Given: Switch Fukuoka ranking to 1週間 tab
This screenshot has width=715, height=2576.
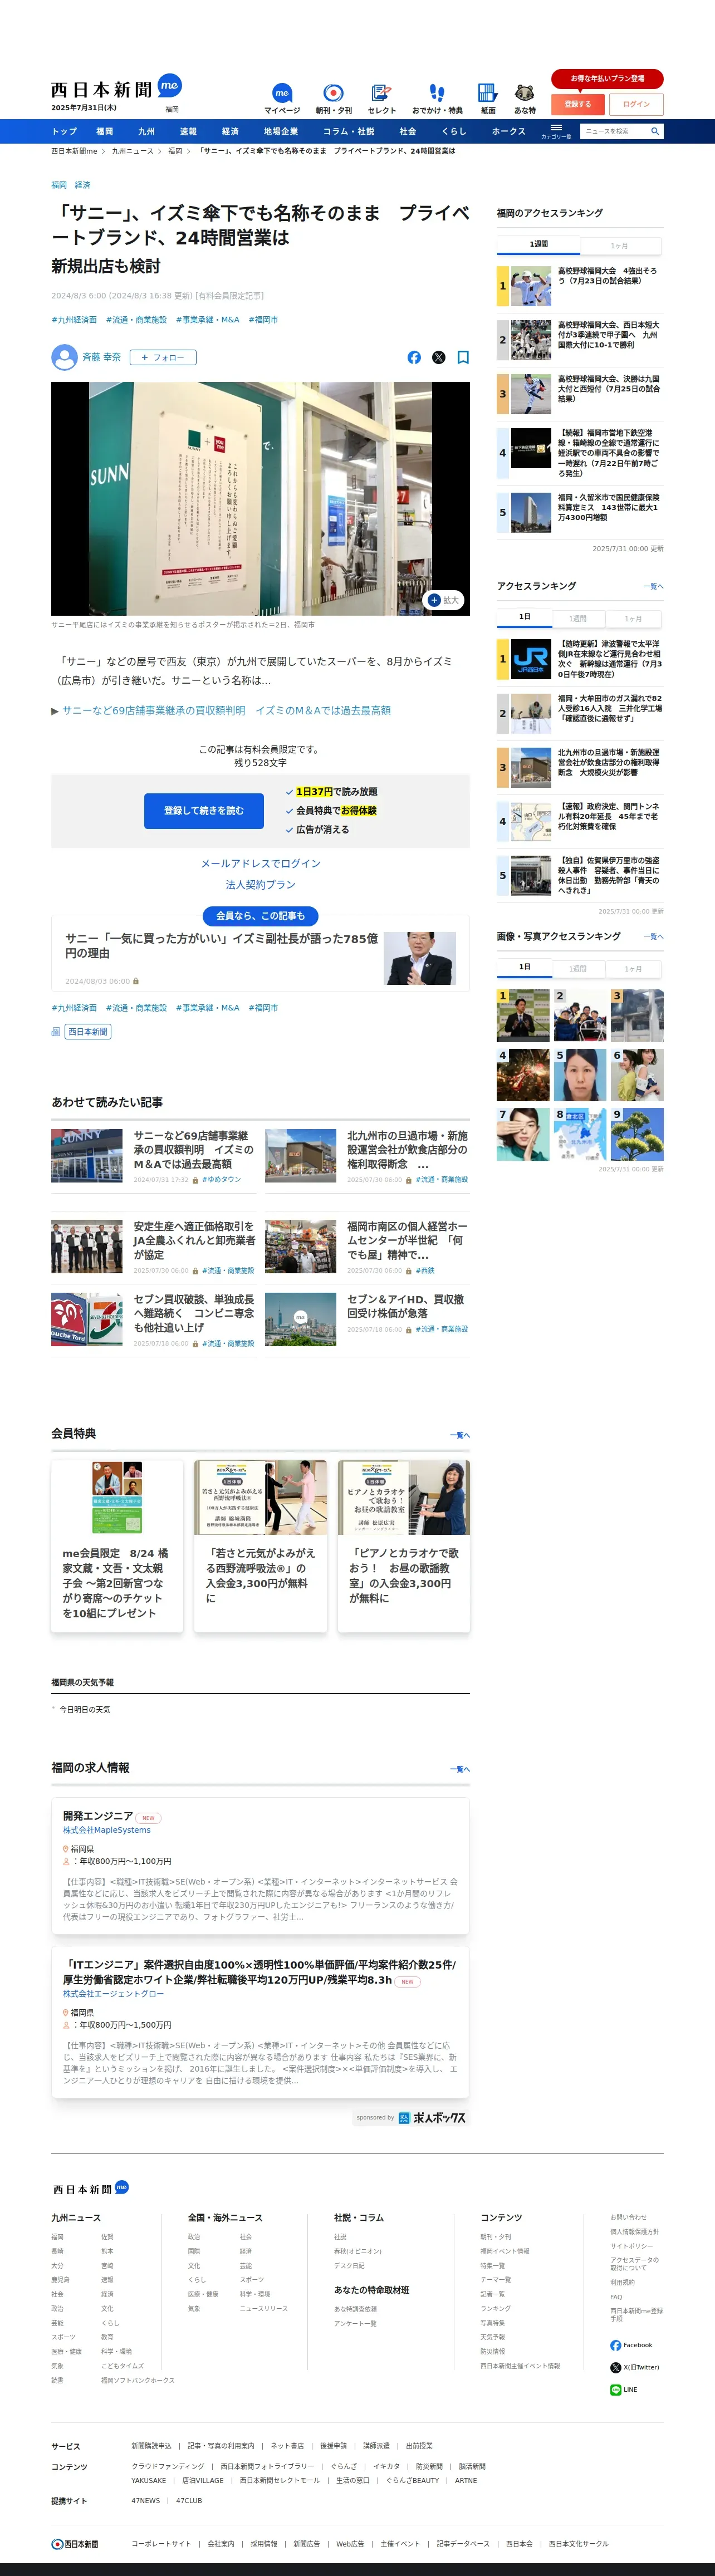Looking at the screenshot, I should [x=538, y=244].
